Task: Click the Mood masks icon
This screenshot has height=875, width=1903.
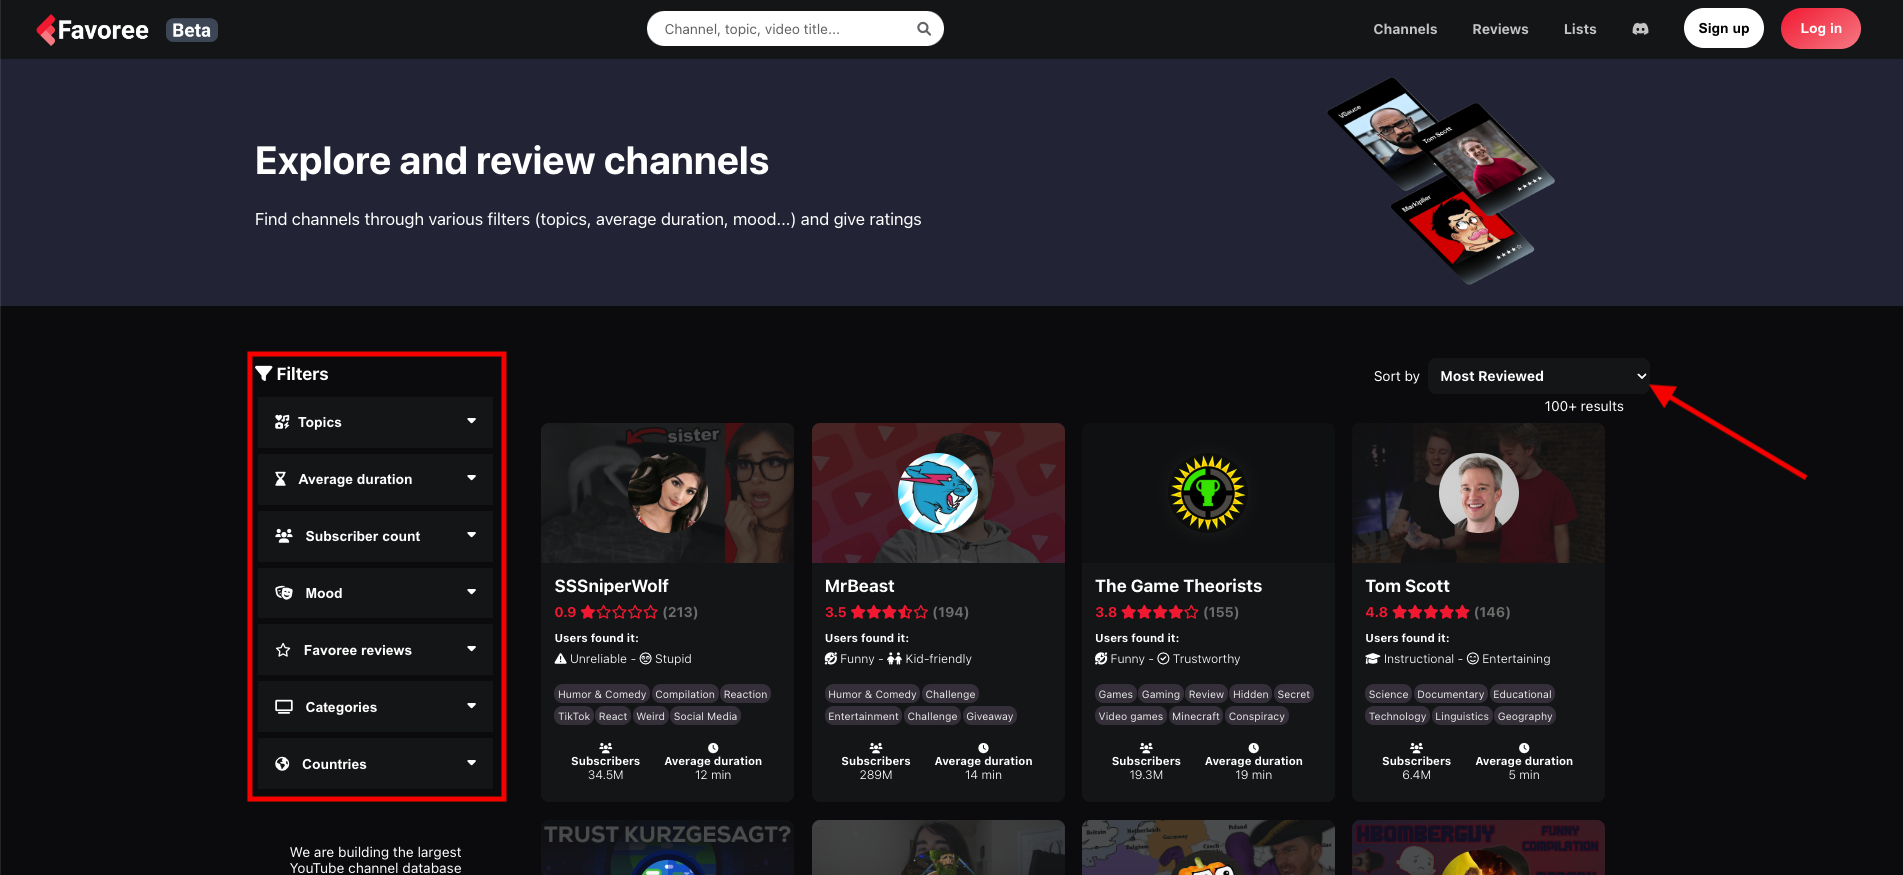Action: pos(284,593)
